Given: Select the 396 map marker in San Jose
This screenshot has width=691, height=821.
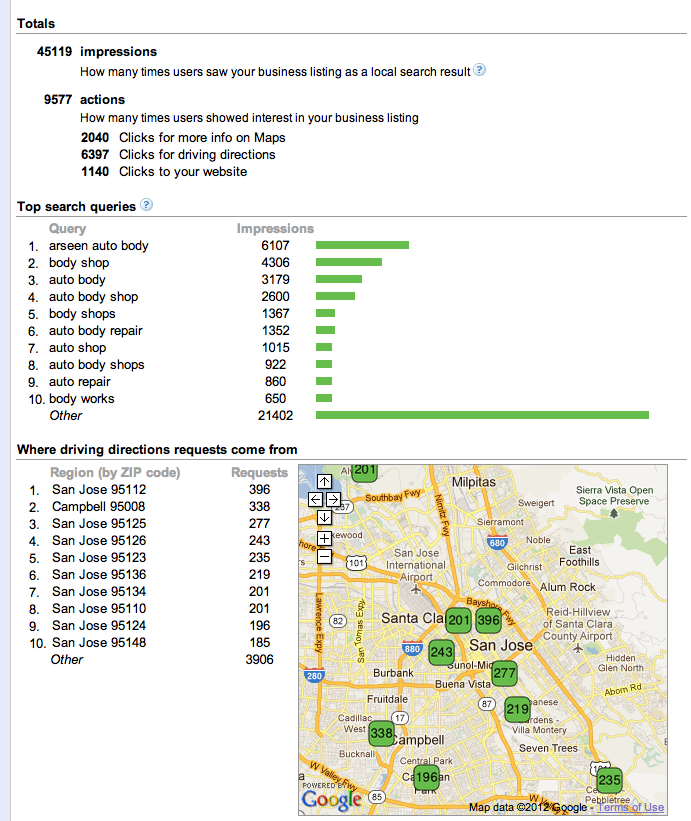Looking at the screenshot, I should click(488, 620).
